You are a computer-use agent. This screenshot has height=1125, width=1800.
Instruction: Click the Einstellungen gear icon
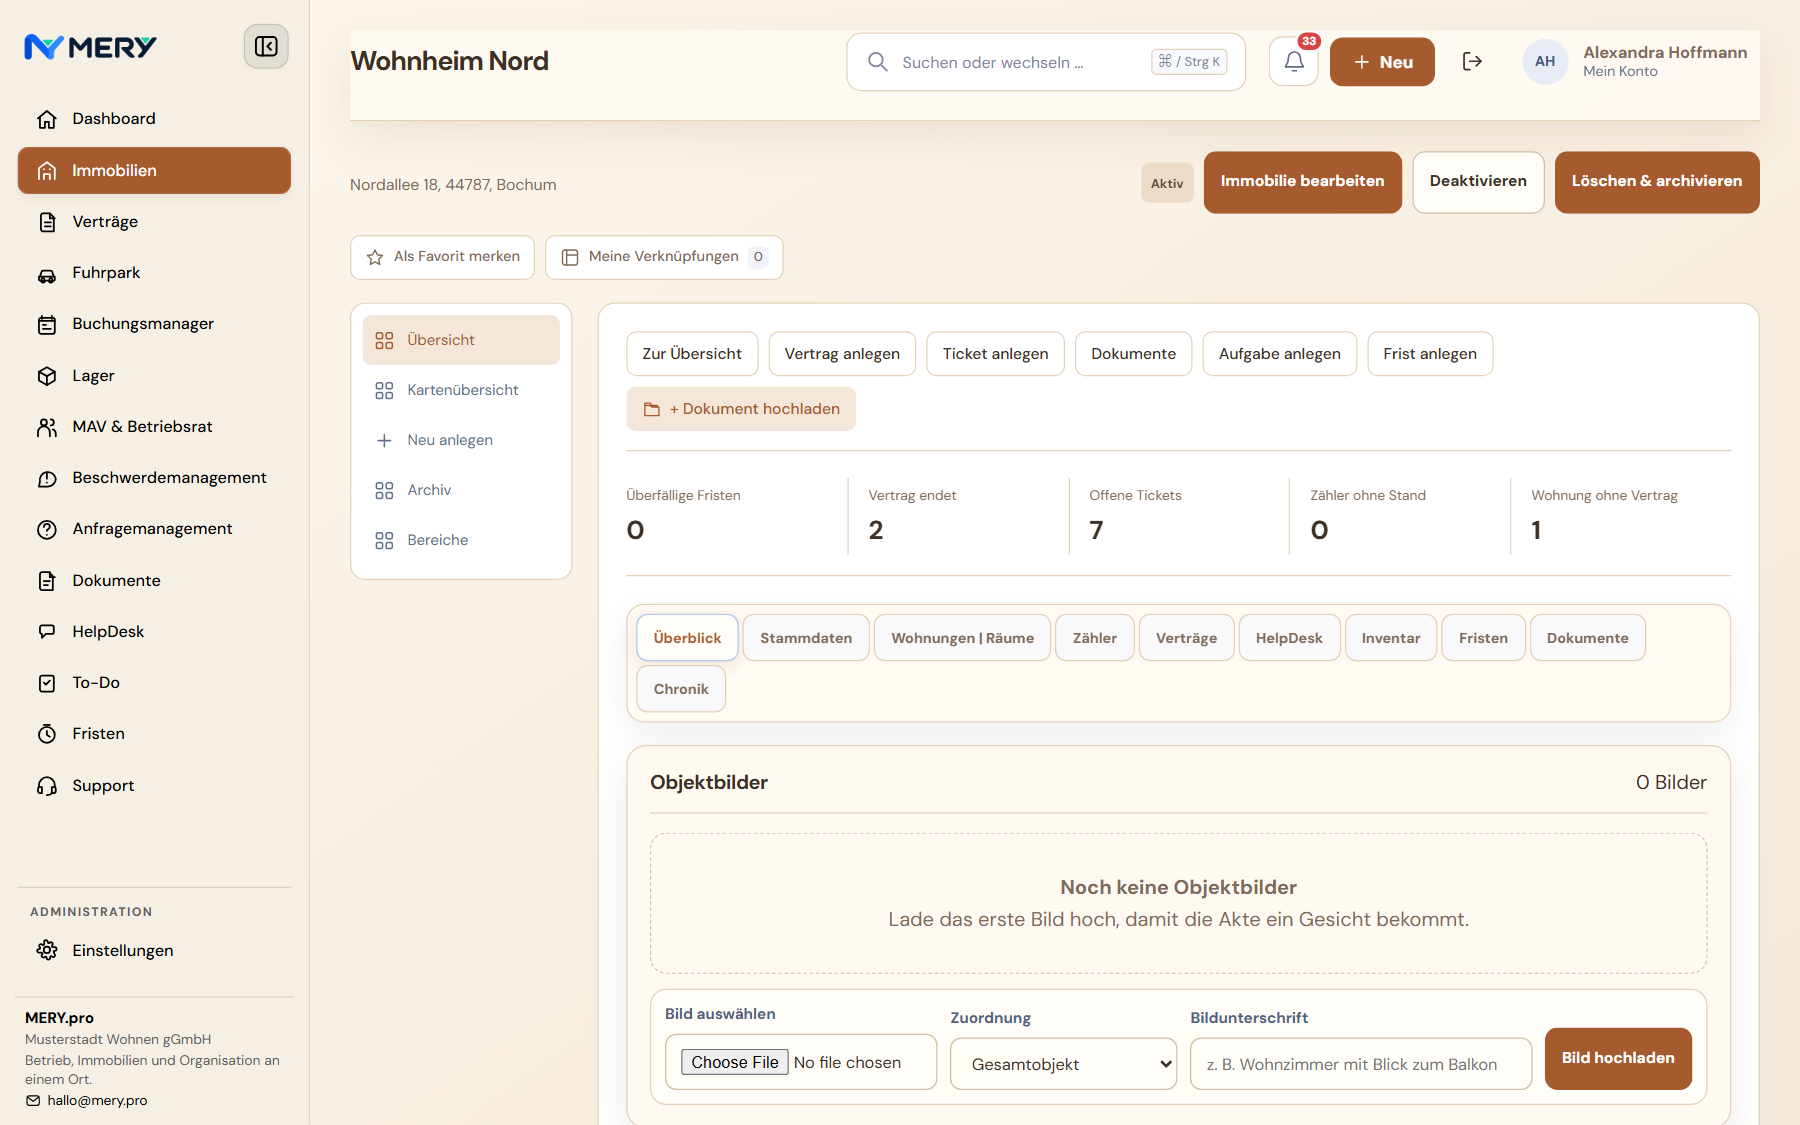click(x=47, y=951)
